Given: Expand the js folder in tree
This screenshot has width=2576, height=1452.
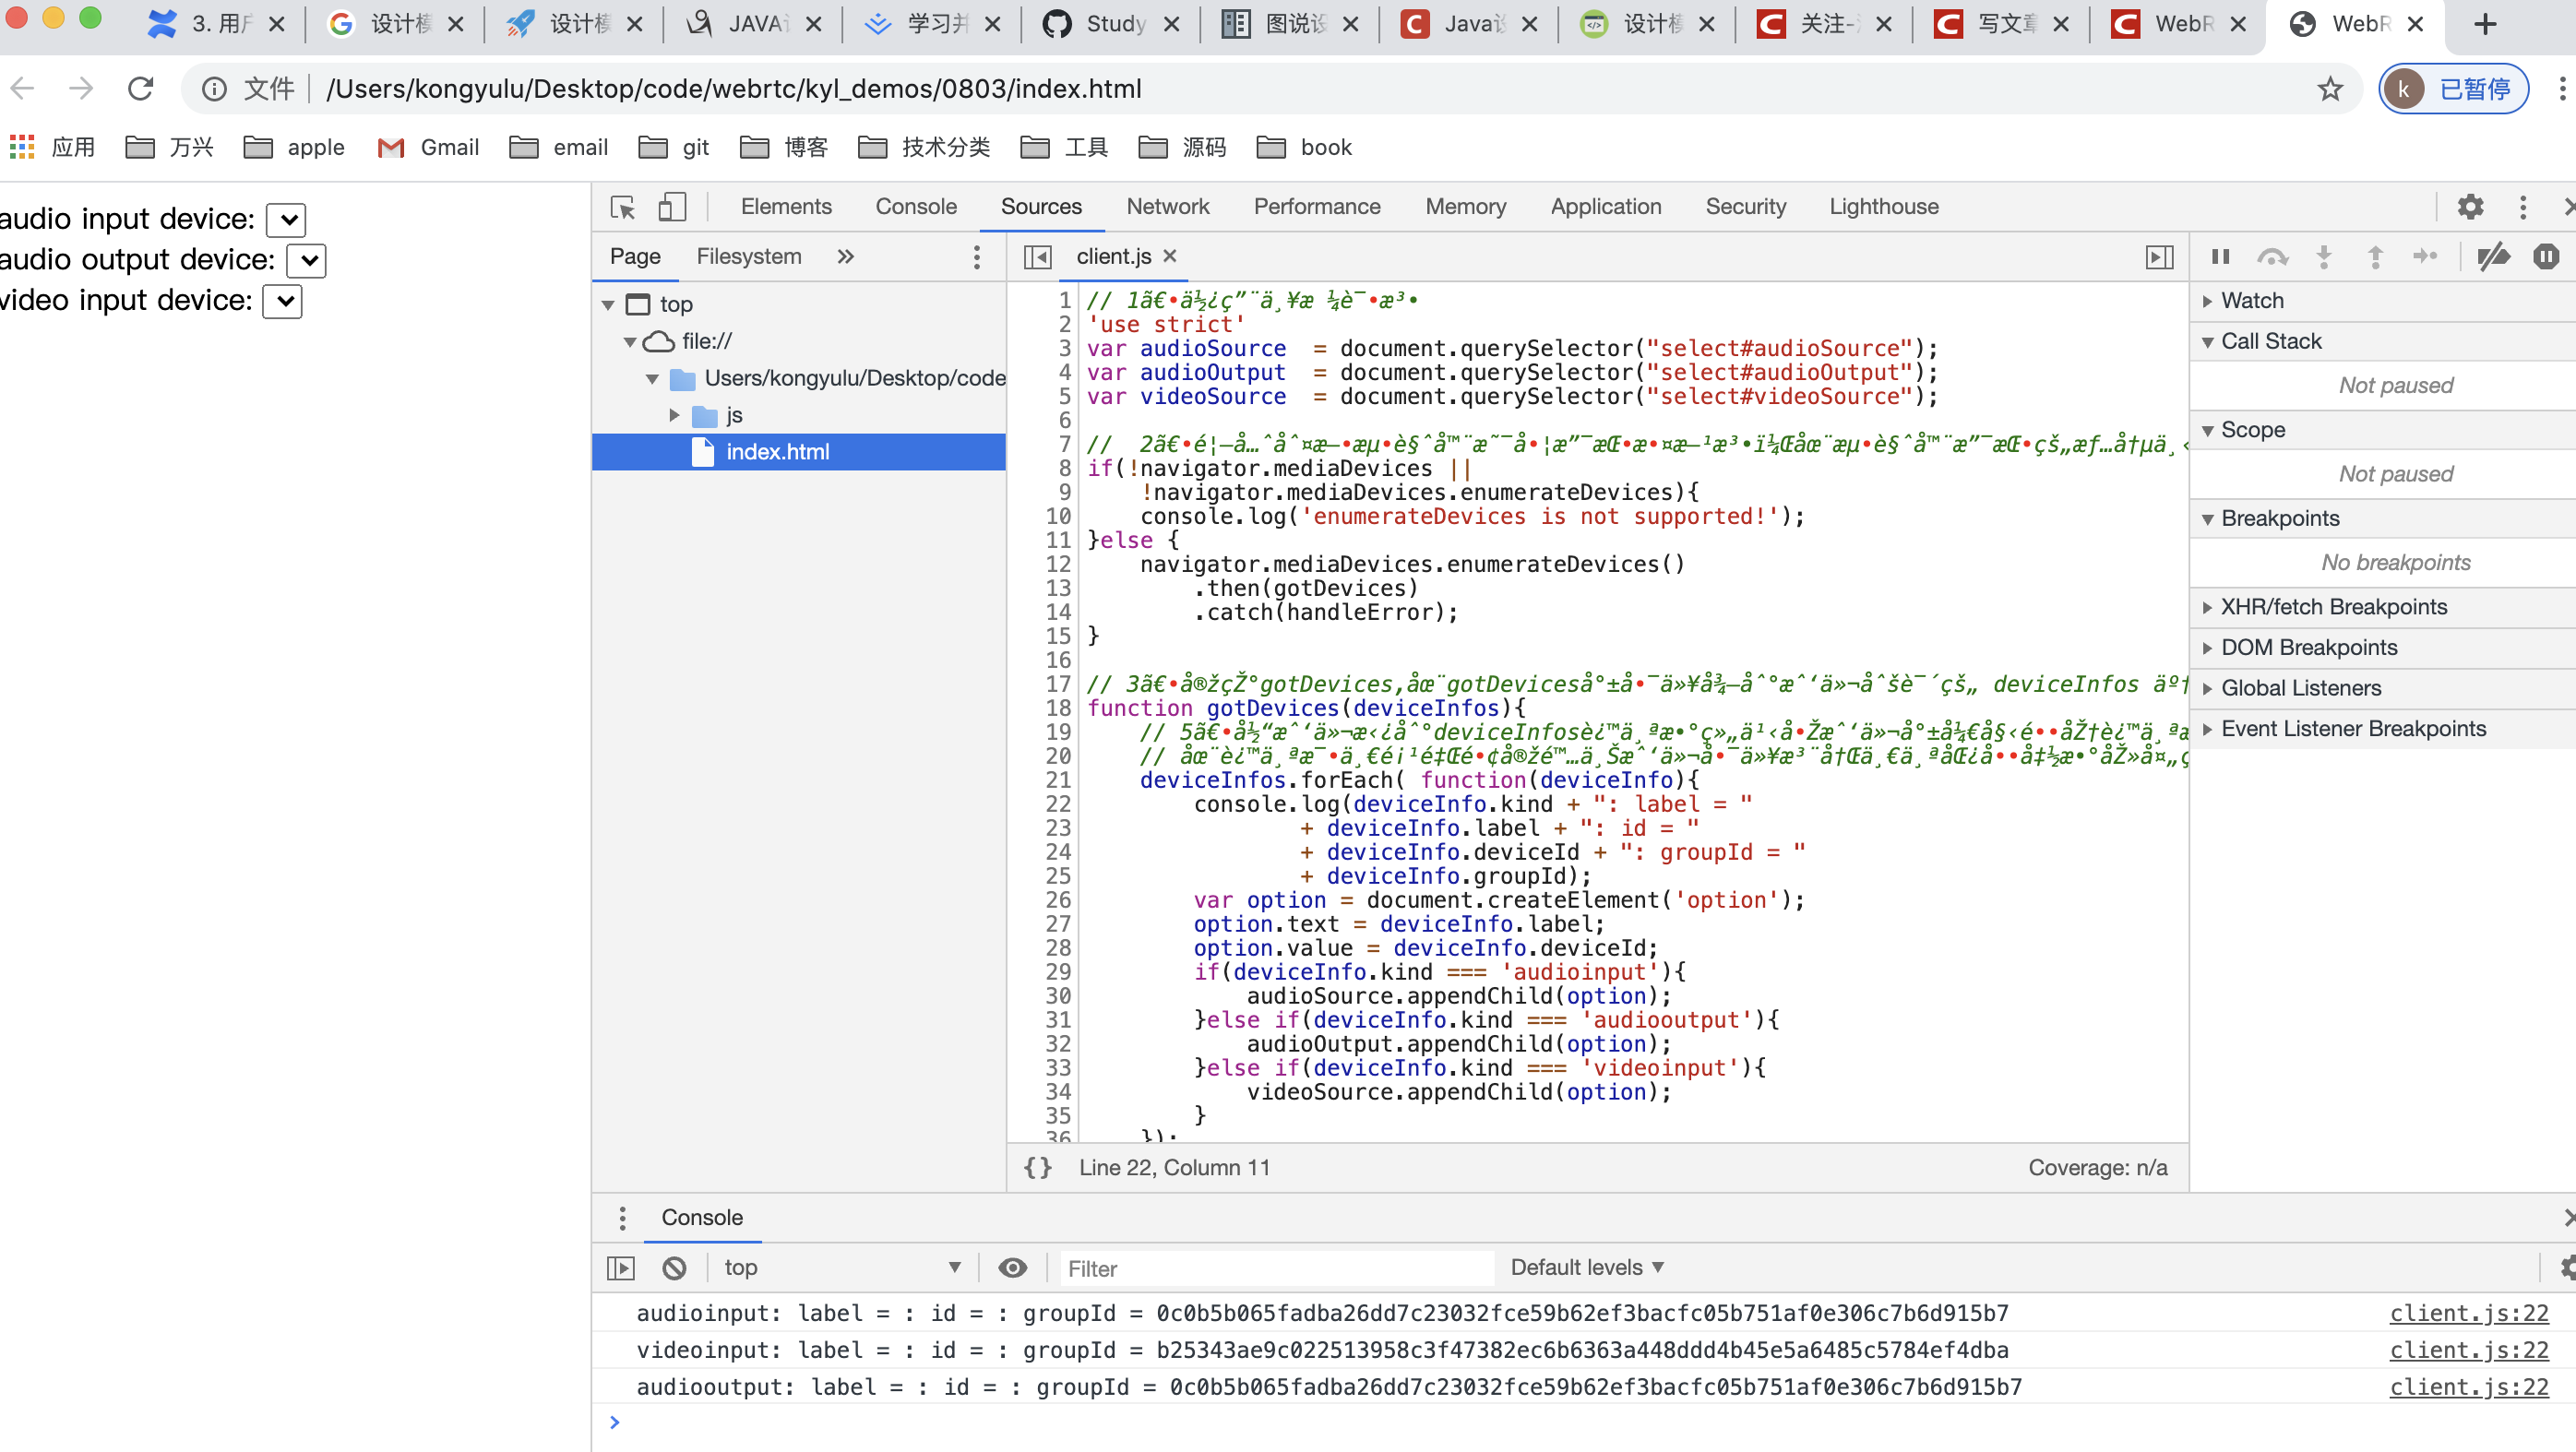Looking at the screenshot, I should coord(675,415).
